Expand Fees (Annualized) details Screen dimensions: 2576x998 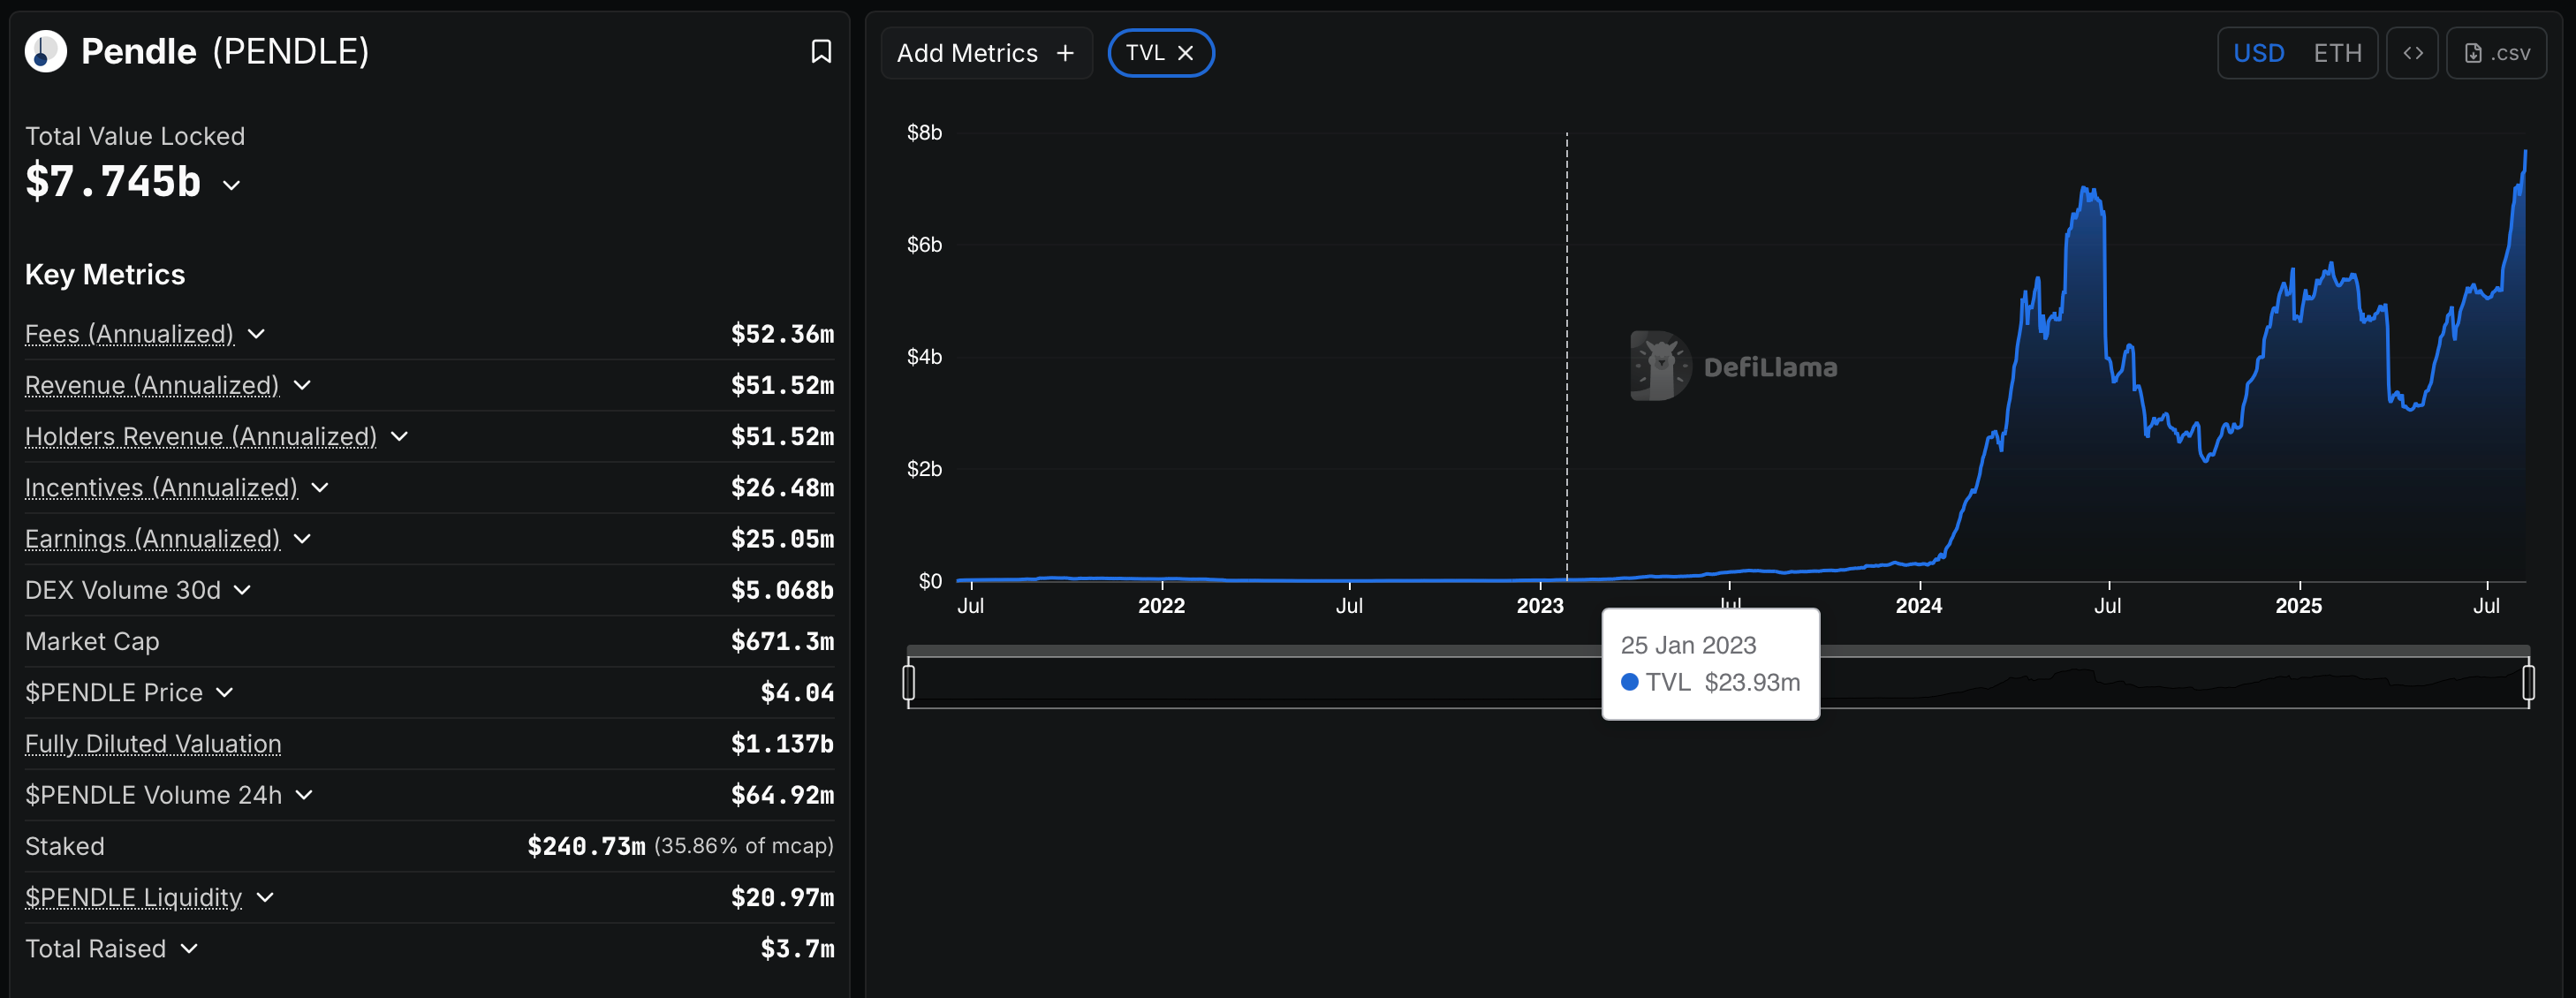256,334
